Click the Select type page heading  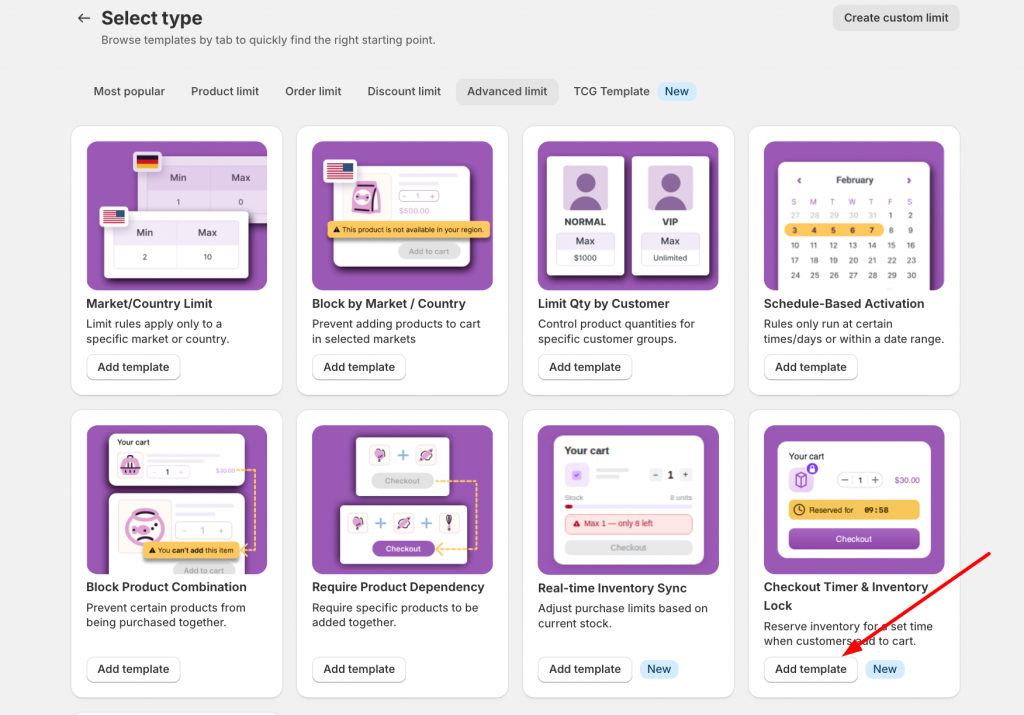click(x=152, y=18)
